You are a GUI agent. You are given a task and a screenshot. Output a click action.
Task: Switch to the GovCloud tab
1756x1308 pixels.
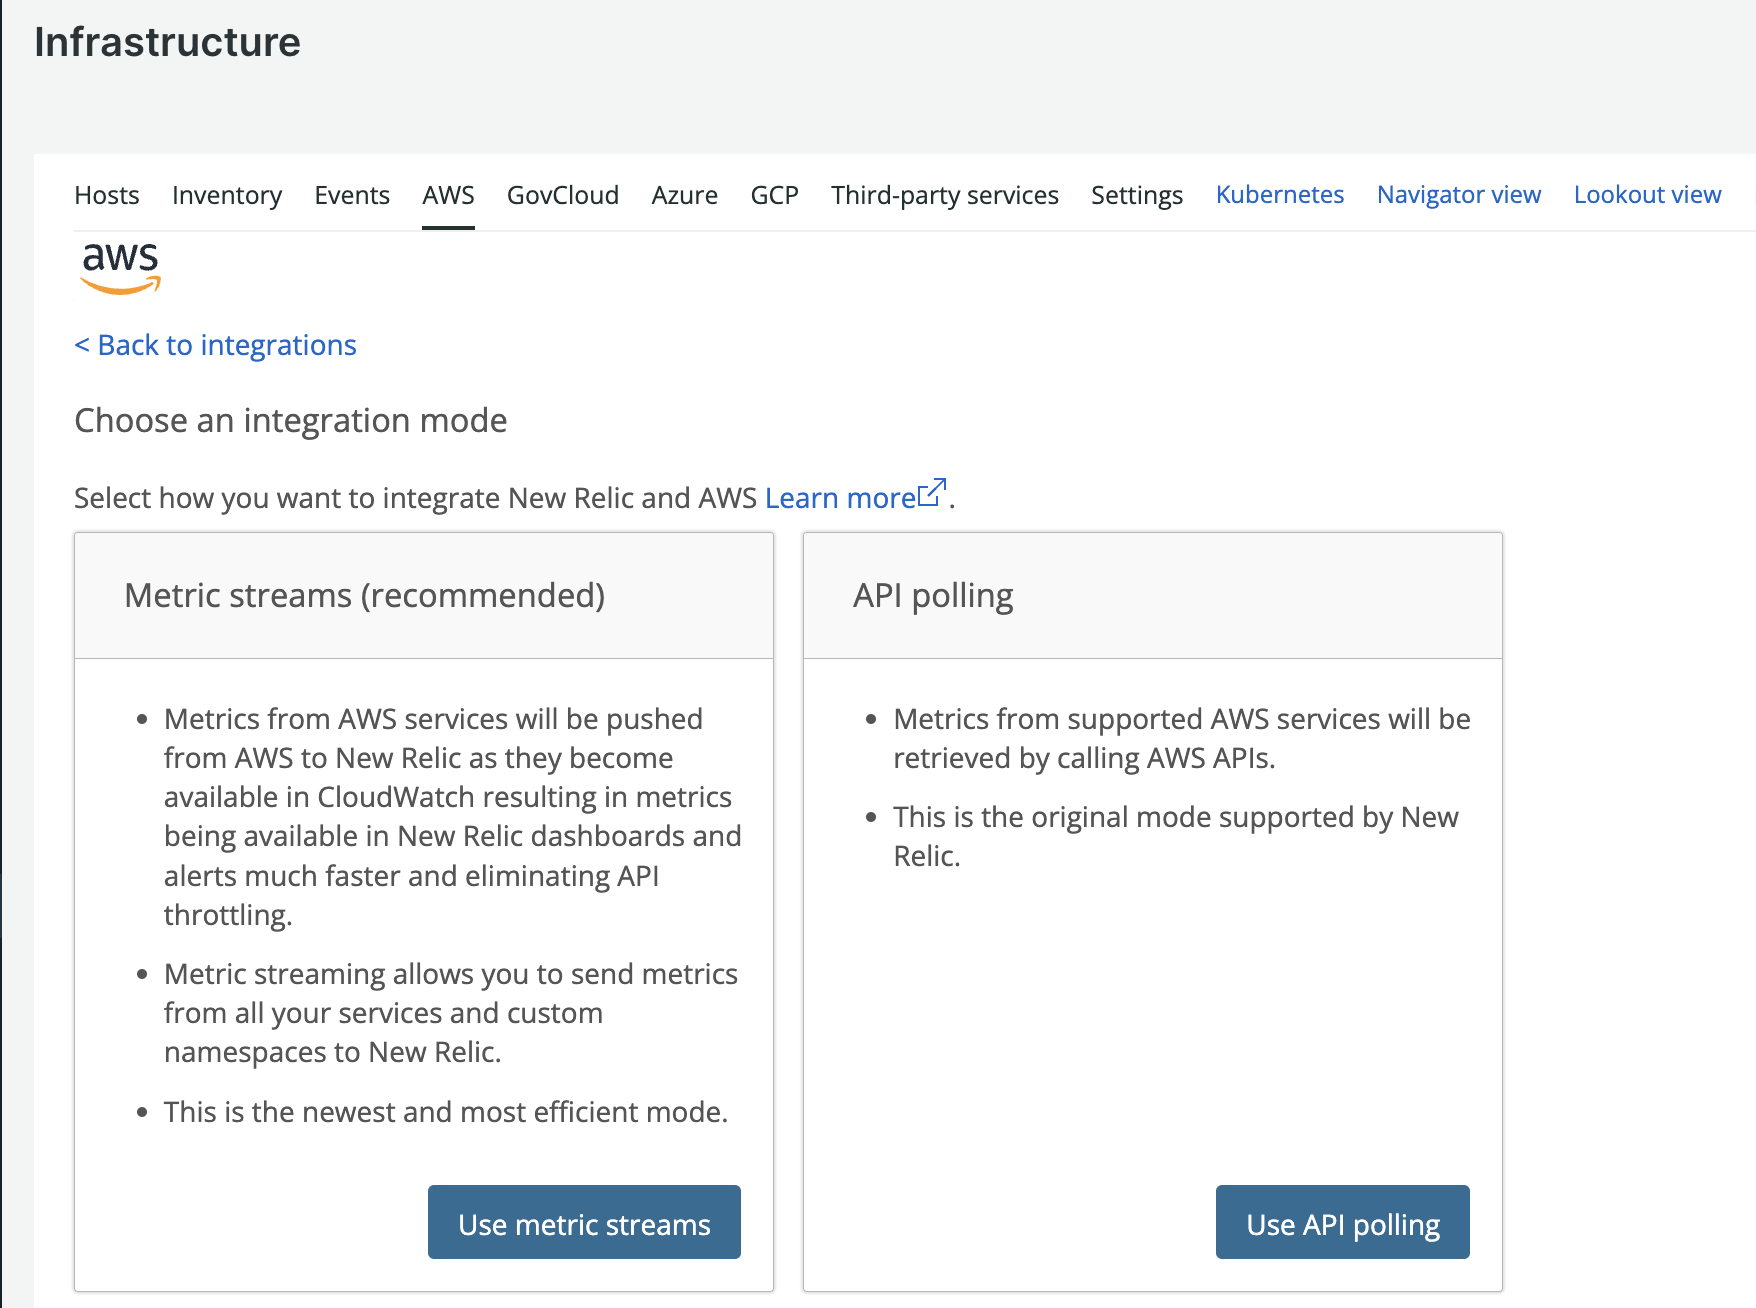coord(562,195)
